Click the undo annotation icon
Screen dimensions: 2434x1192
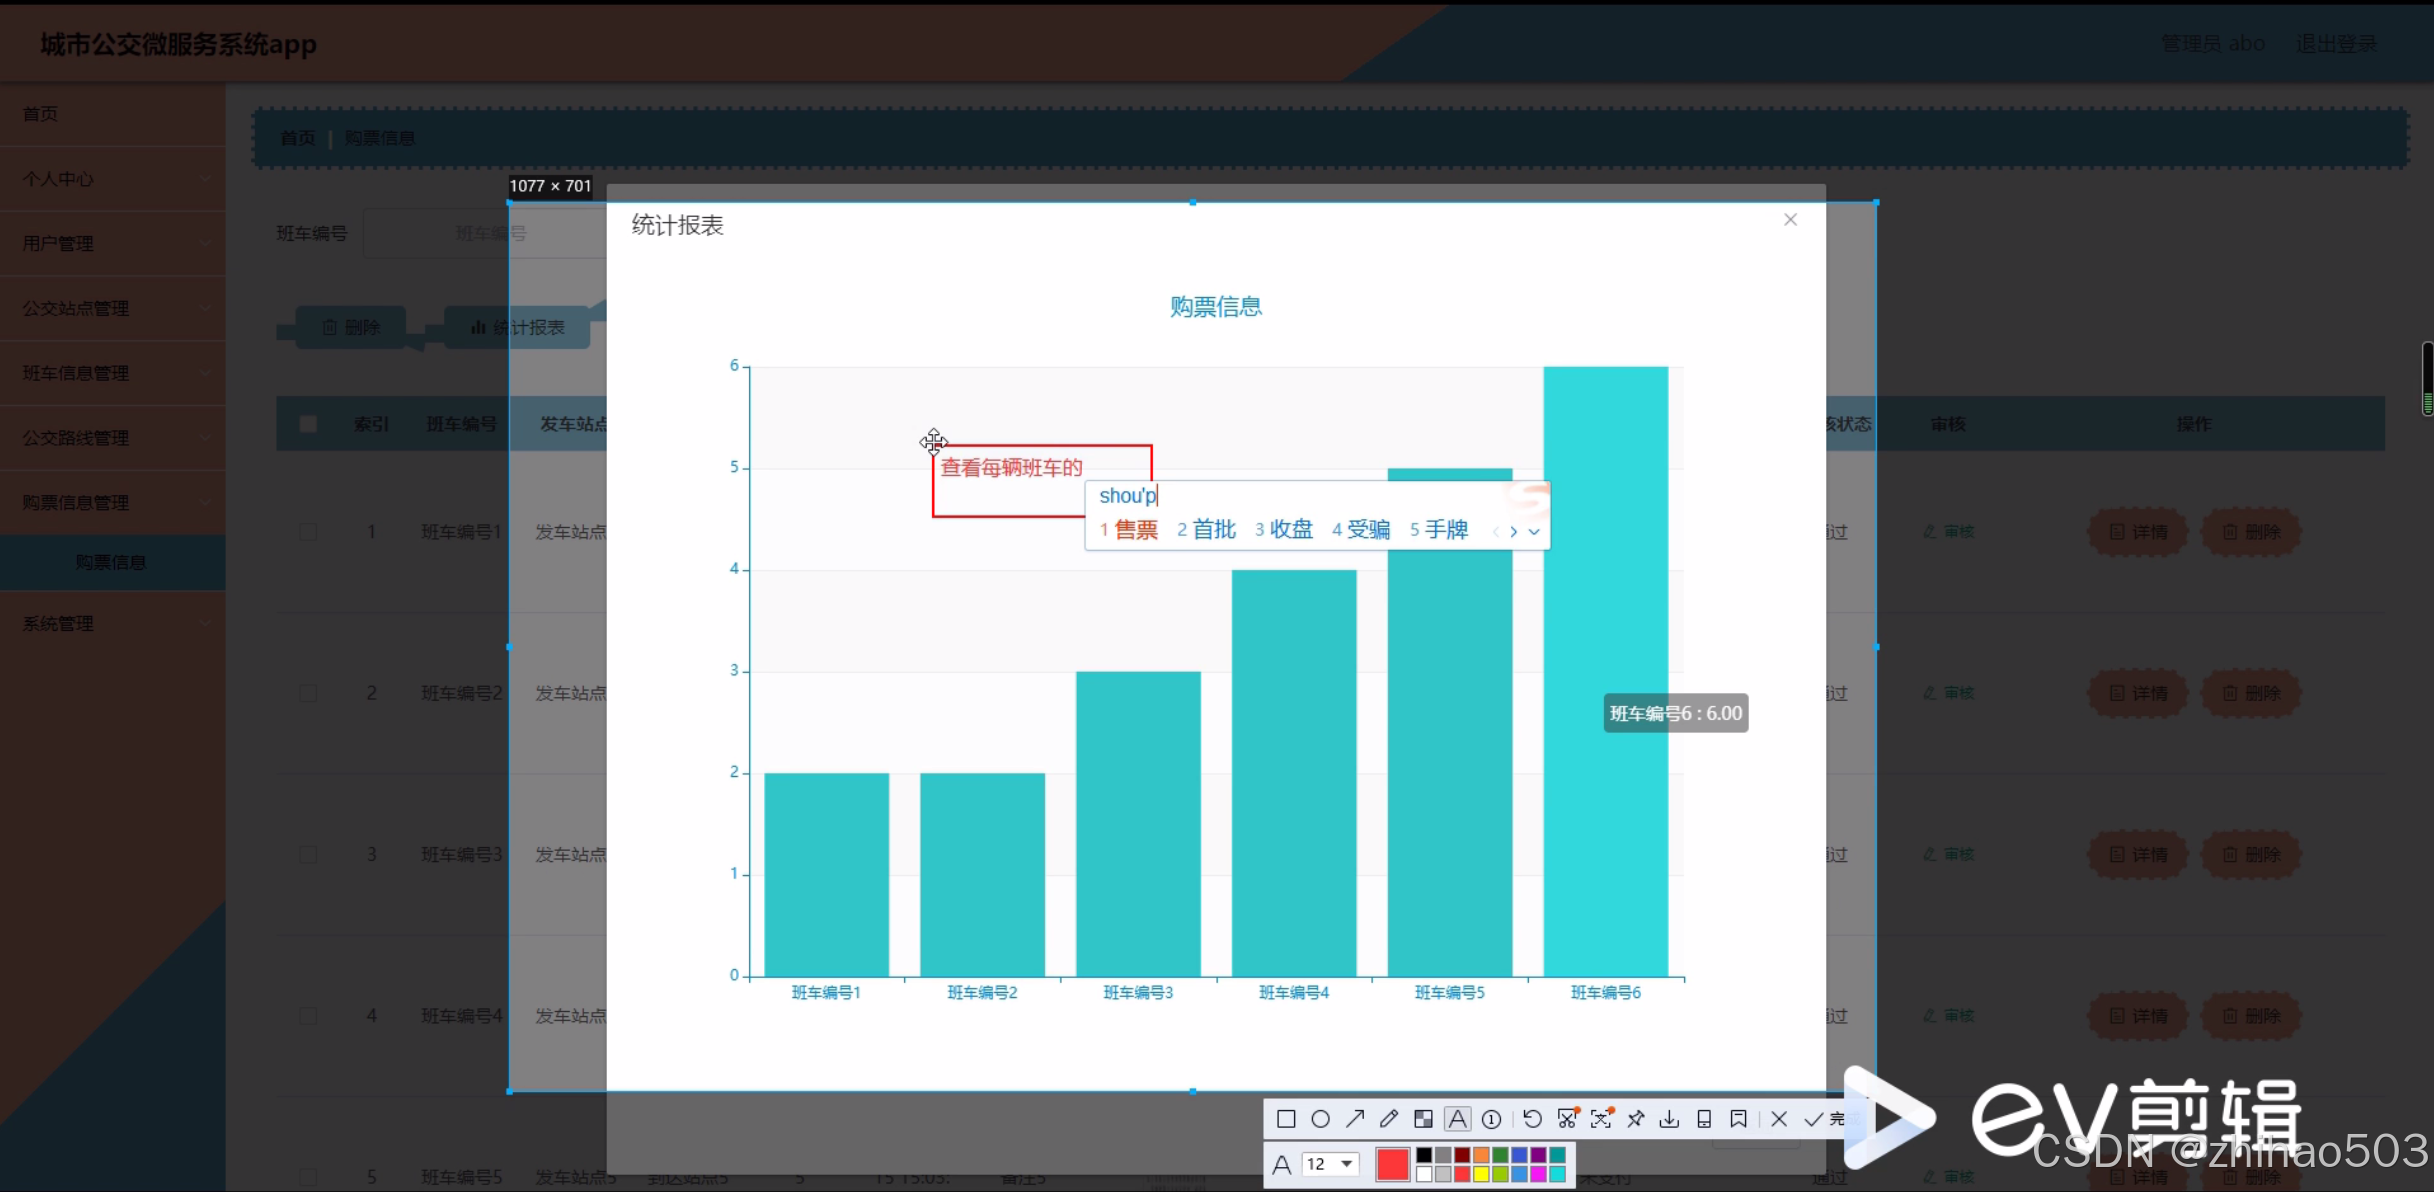click(x=1532, y=1119)
